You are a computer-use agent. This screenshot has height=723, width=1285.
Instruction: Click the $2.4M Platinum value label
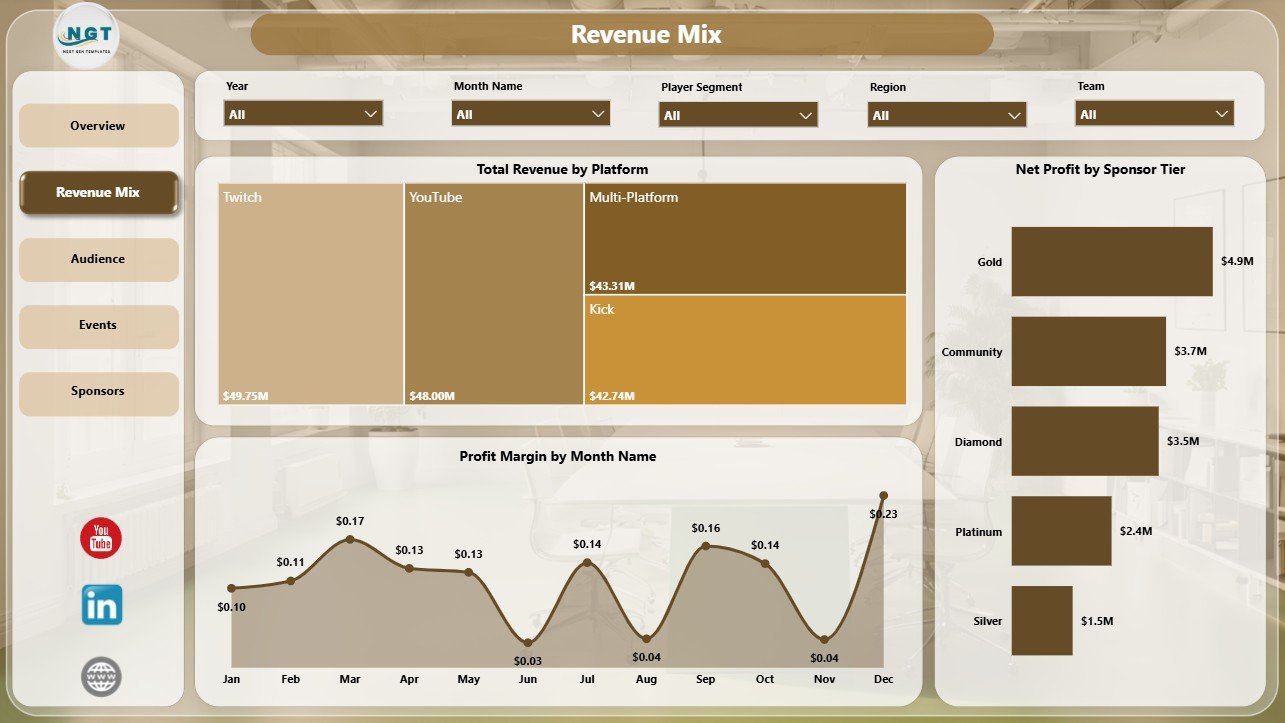[x=1136, y=531]
